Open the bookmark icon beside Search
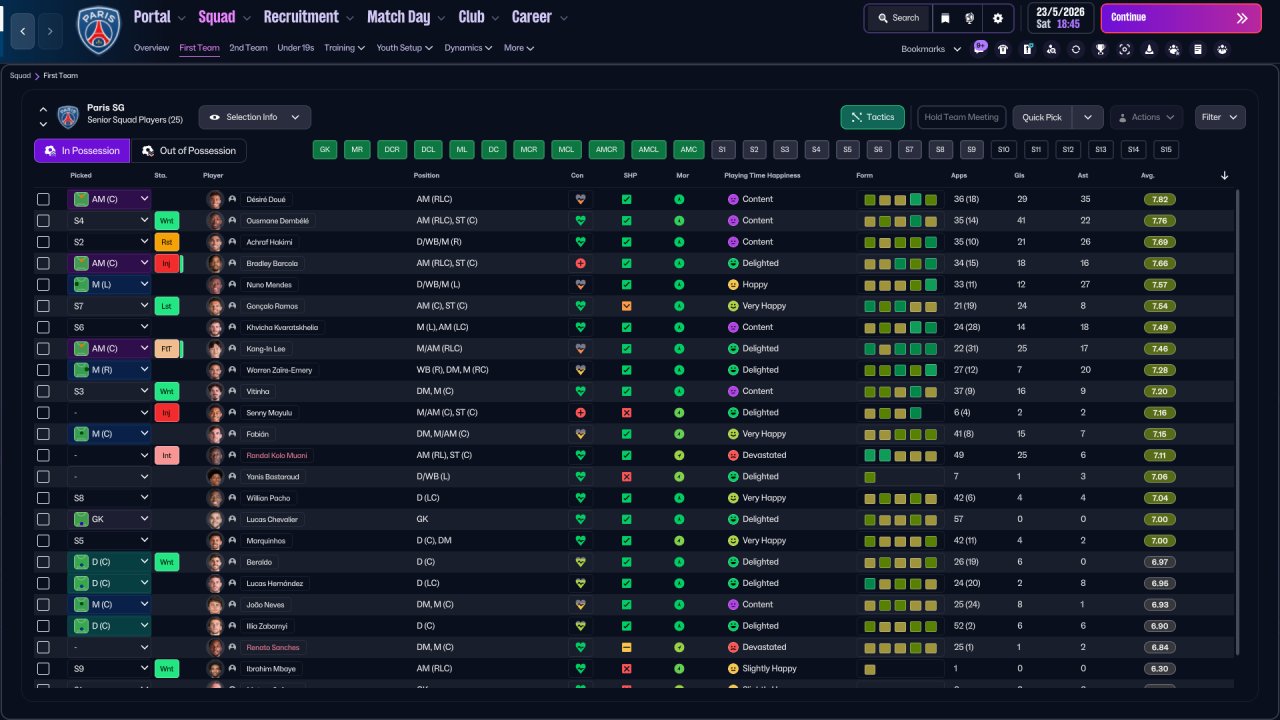Viewport: 1280px width, 720px height. [x=945, y=18]
